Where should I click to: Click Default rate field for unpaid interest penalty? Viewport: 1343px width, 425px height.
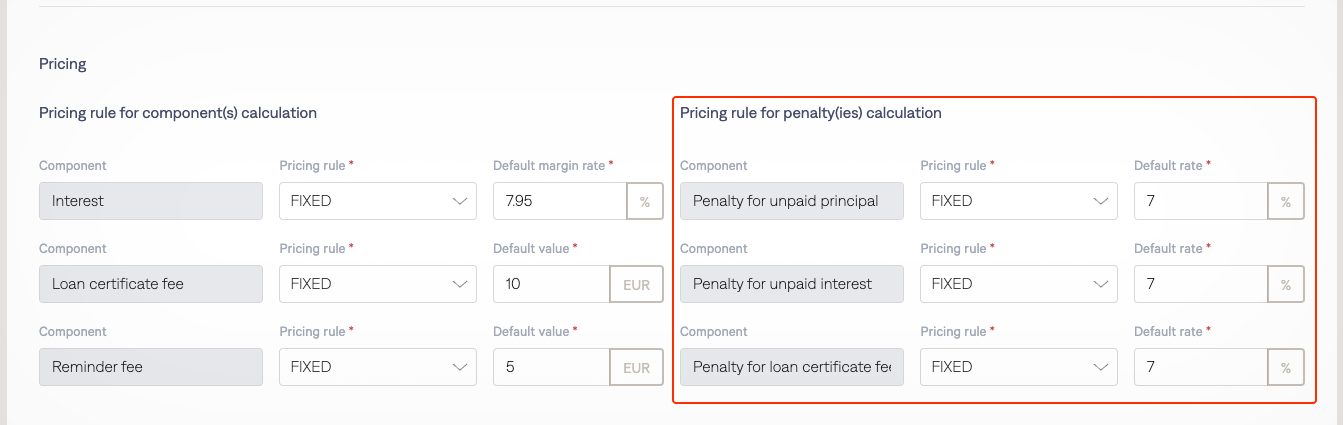pyautogui.click(x=1200, y=284)
